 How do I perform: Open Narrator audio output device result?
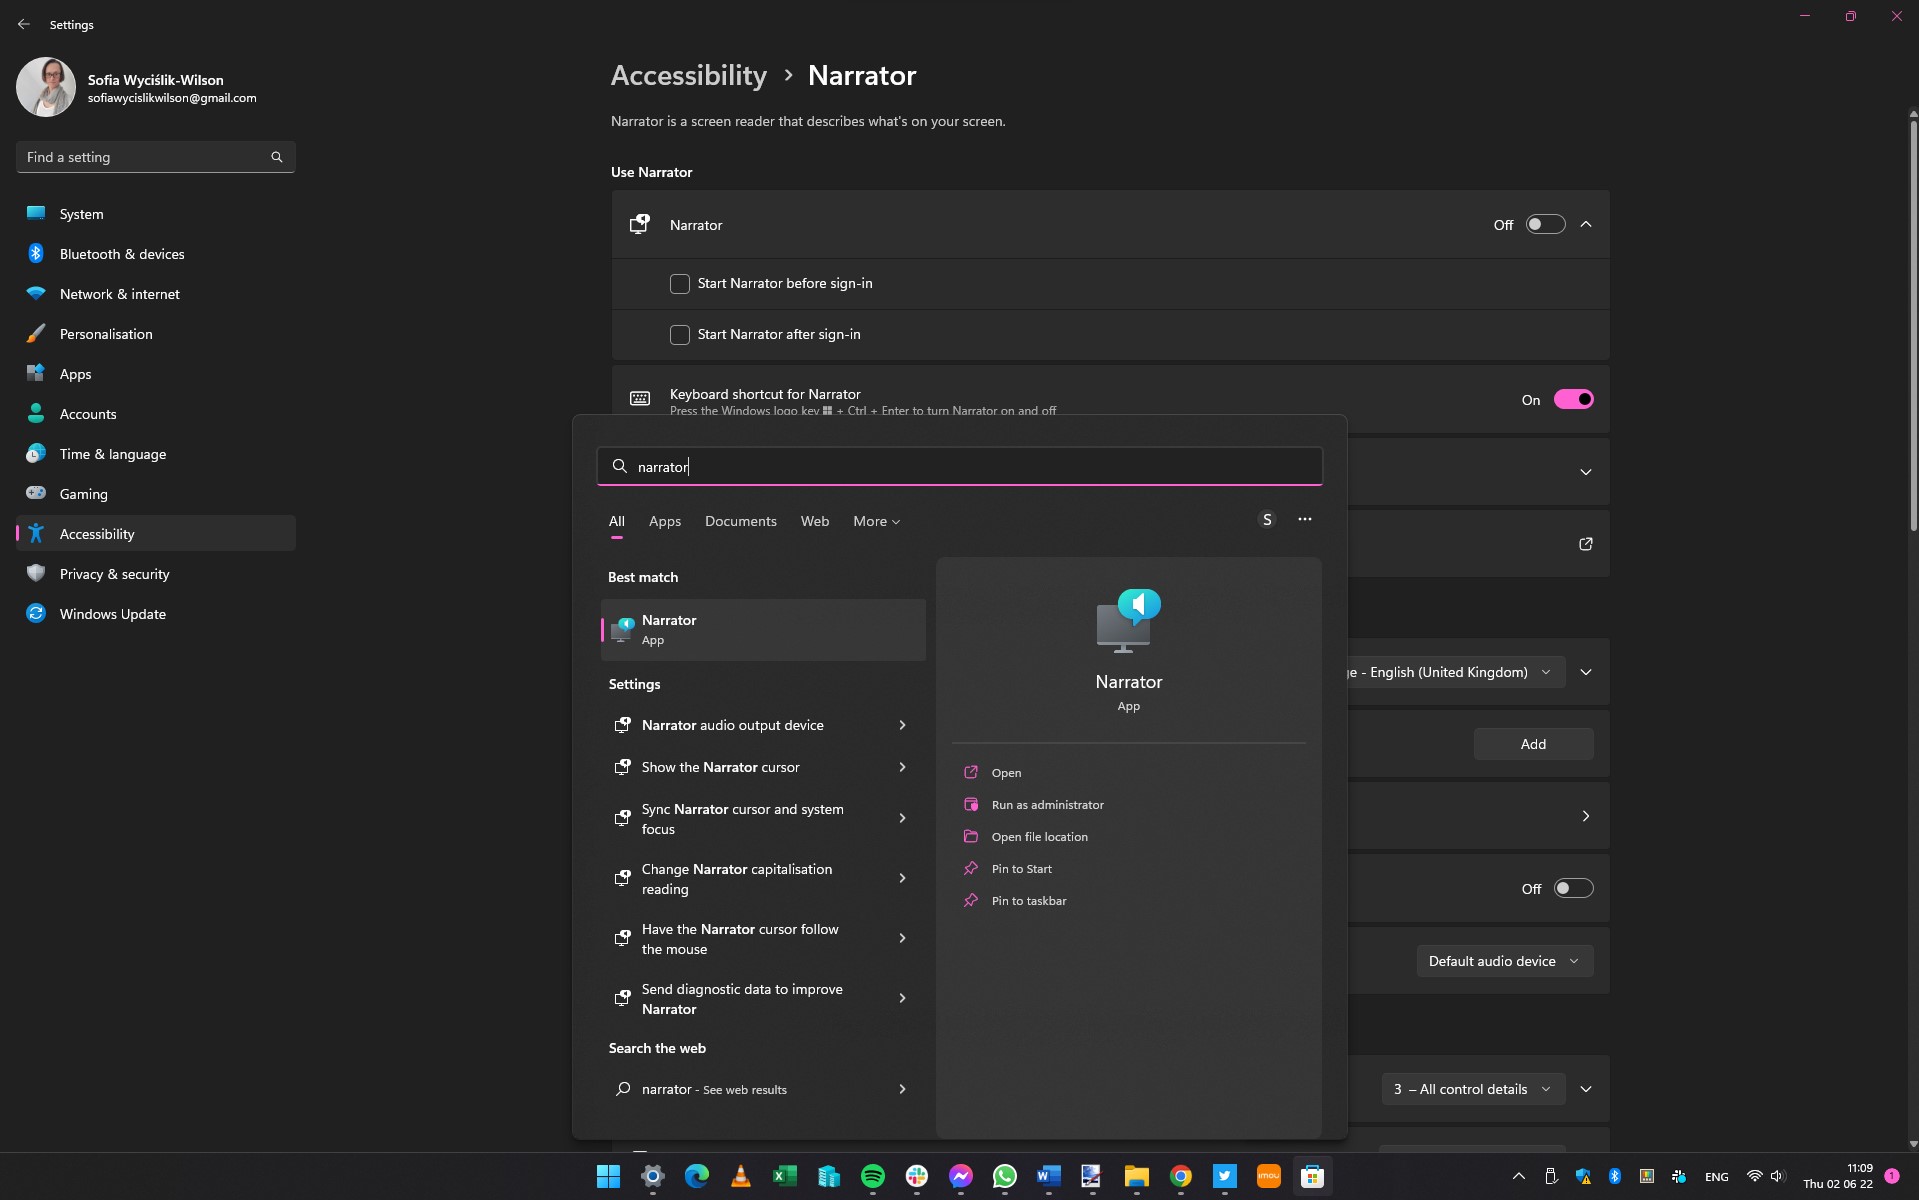(x=762, y=725)
